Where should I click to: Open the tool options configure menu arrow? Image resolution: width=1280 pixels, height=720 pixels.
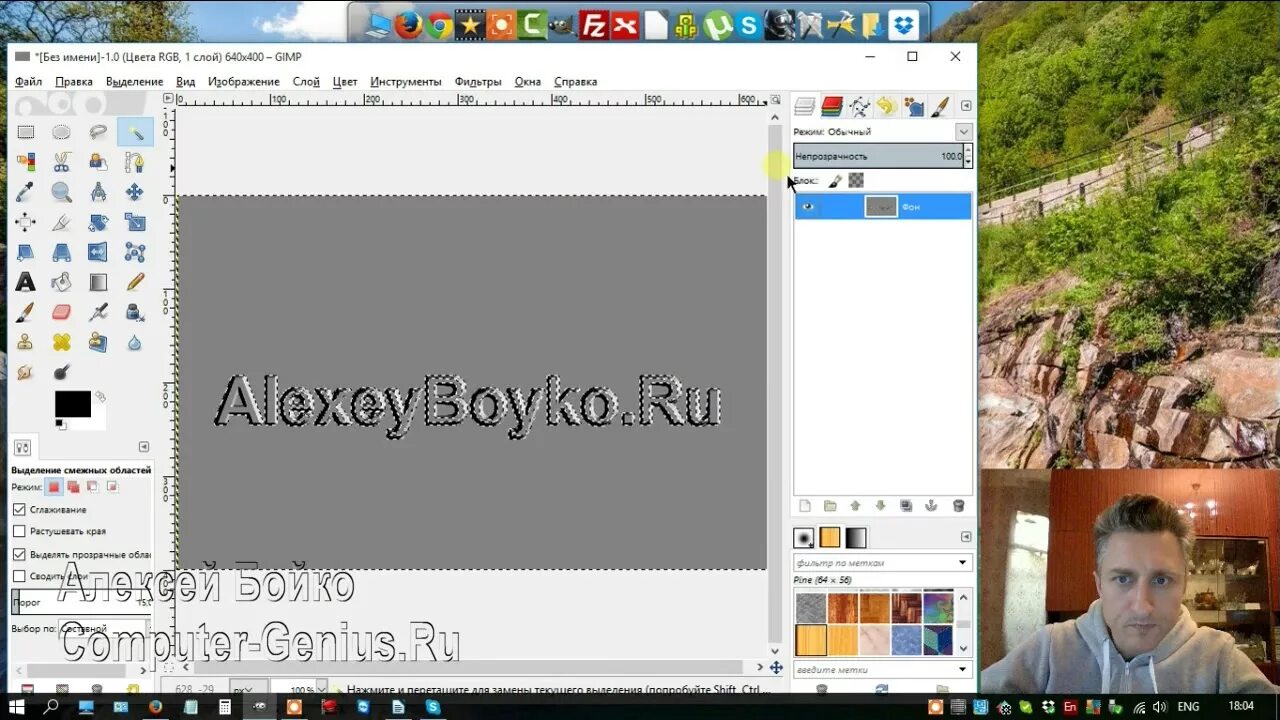144,447
